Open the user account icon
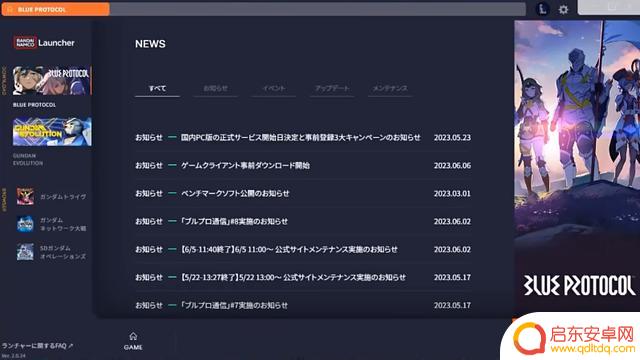This screenshot has height=360, width=640. pyautogui.click(x=542, y=9)
